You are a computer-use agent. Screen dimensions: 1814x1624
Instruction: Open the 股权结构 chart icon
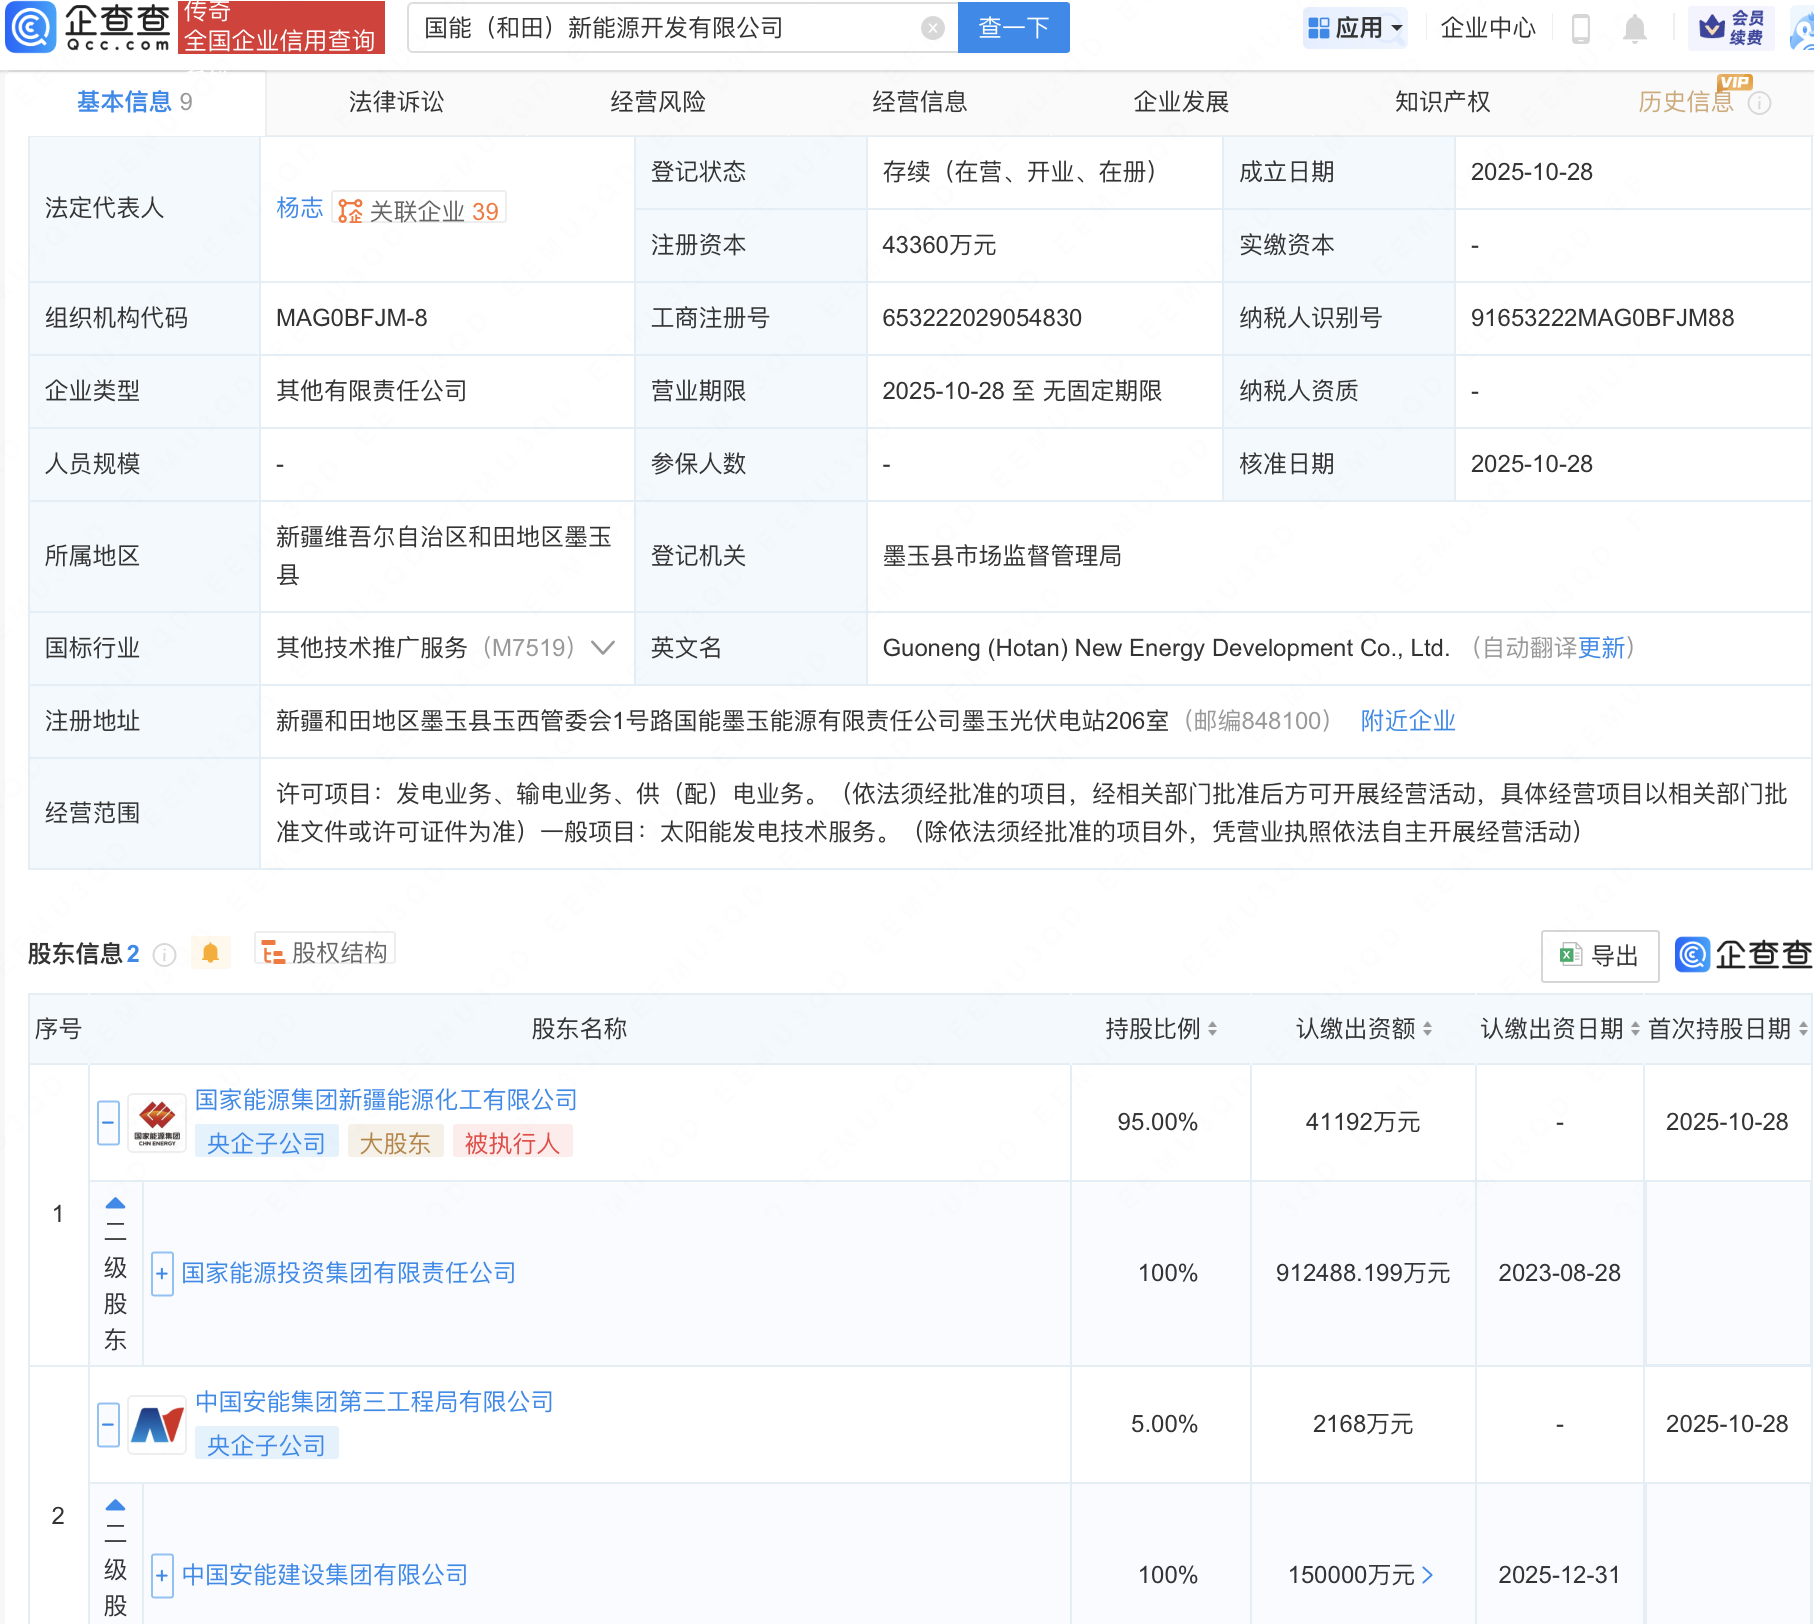point(271,953)
